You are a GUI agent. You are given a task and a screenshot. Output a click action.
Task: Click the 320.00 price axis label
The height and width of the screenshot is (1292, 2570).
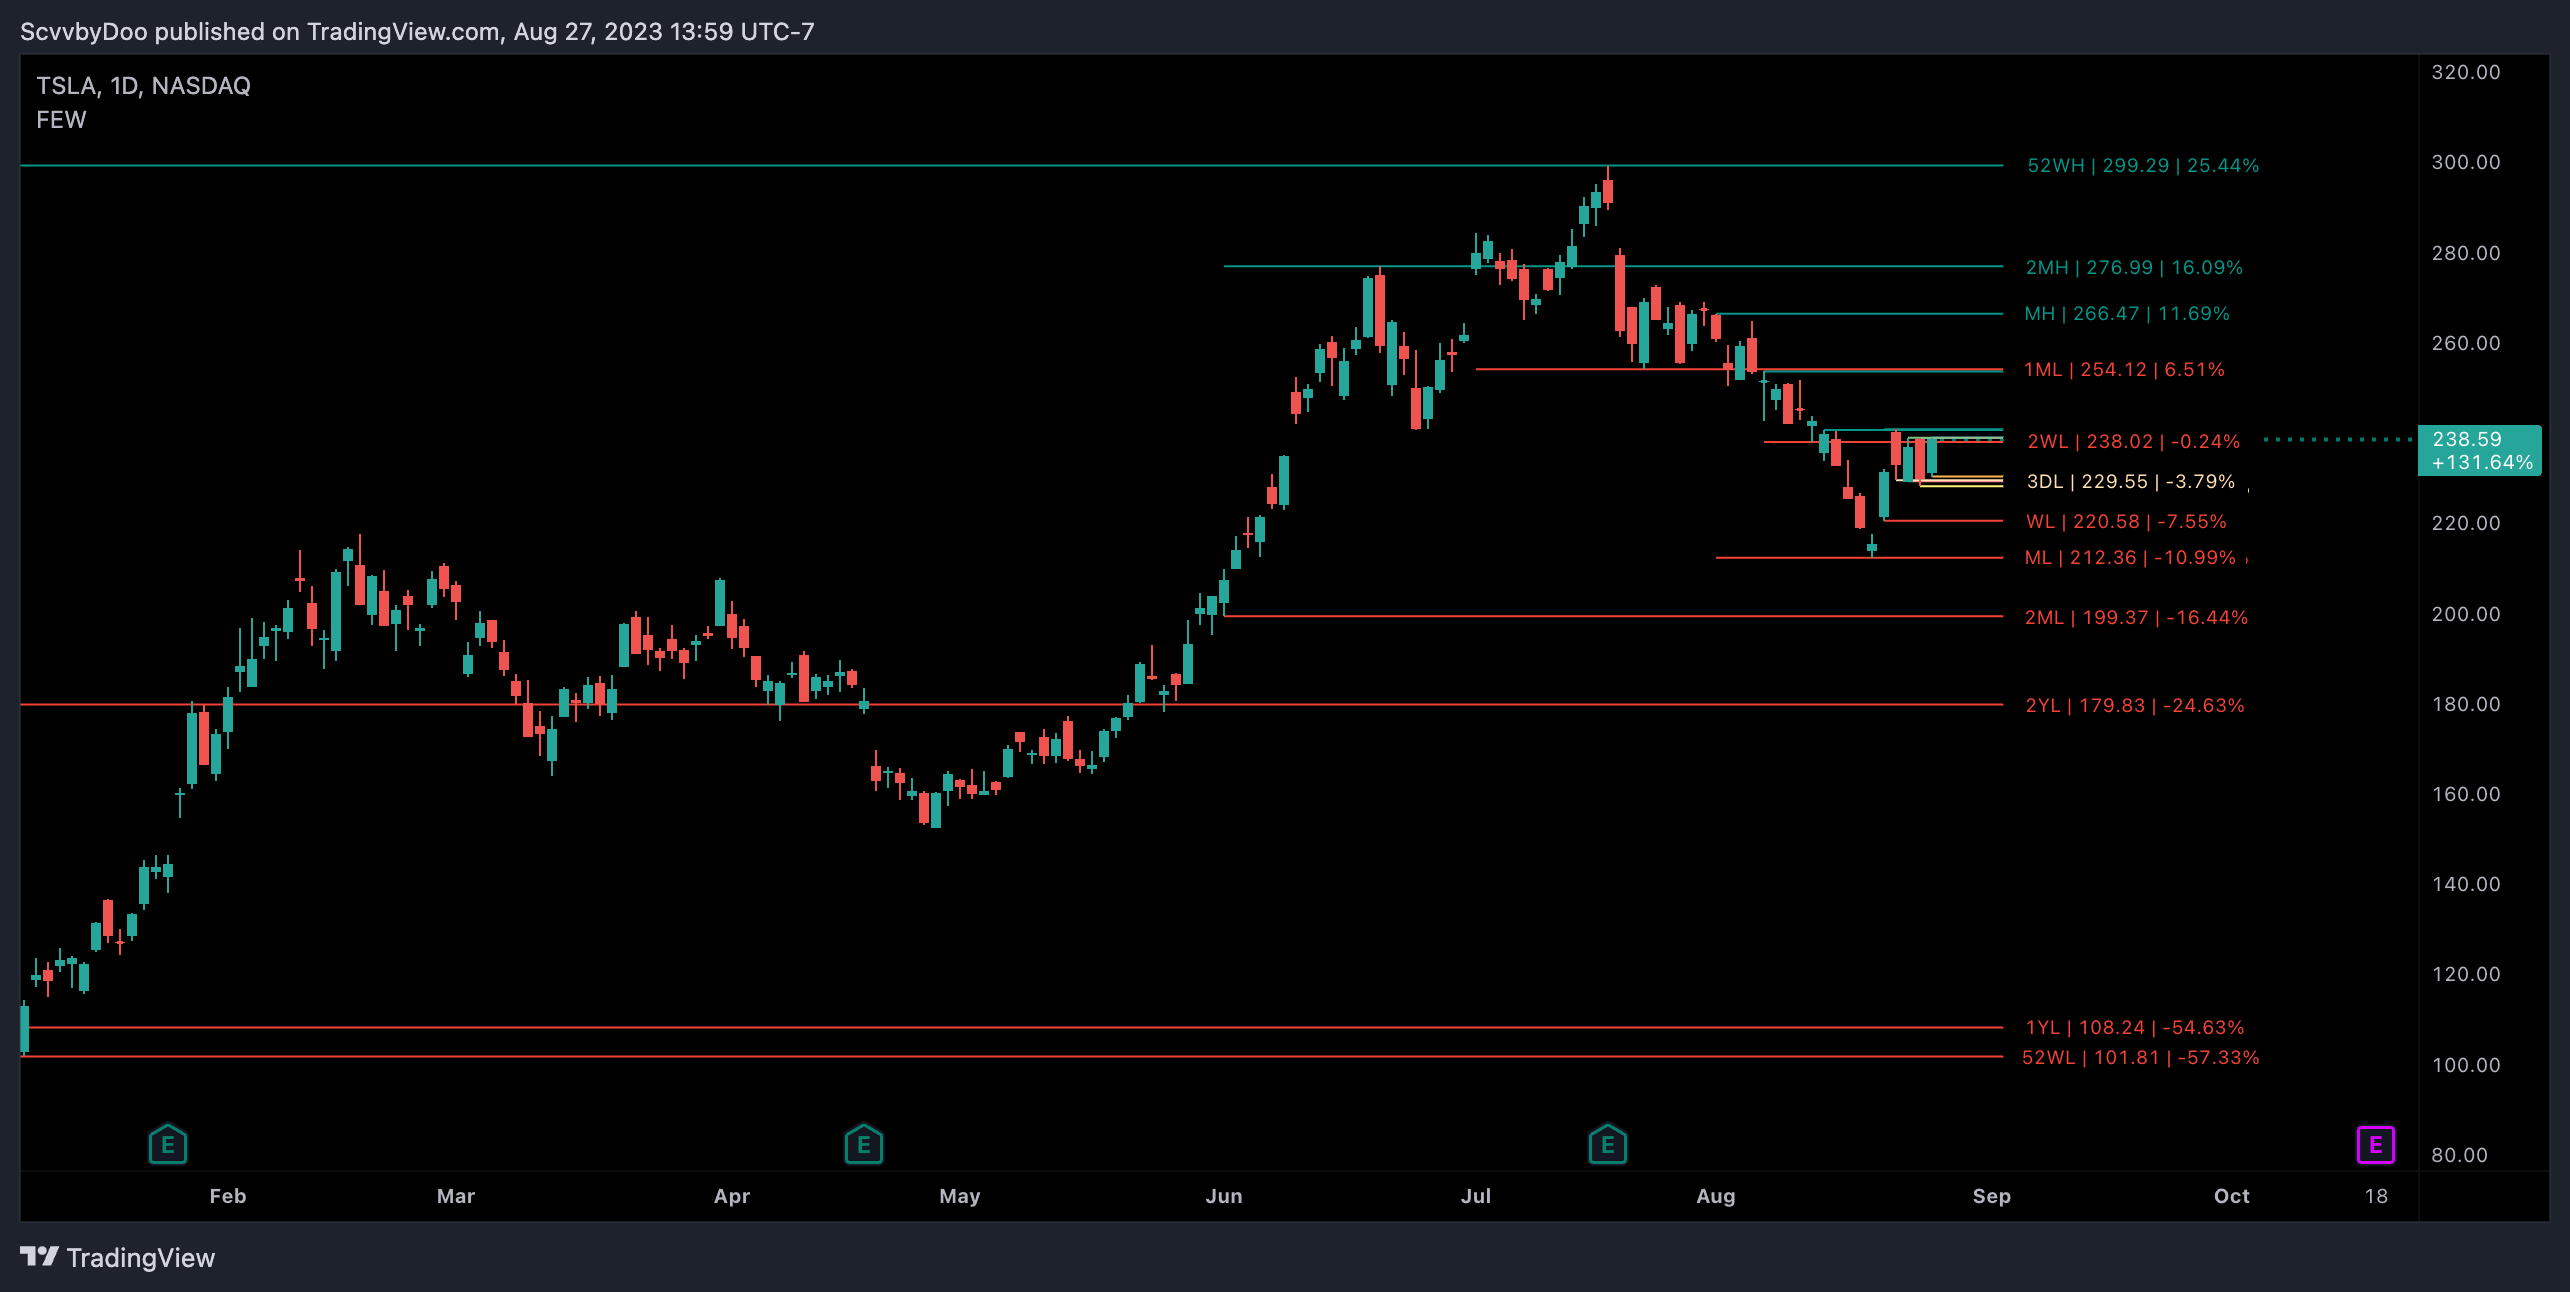[2466, 72]
